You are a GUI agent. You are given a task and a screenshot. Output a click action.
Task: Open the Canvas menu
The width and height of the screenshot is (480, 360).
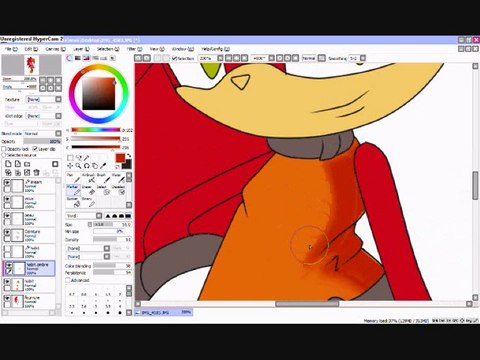[55, 49]
